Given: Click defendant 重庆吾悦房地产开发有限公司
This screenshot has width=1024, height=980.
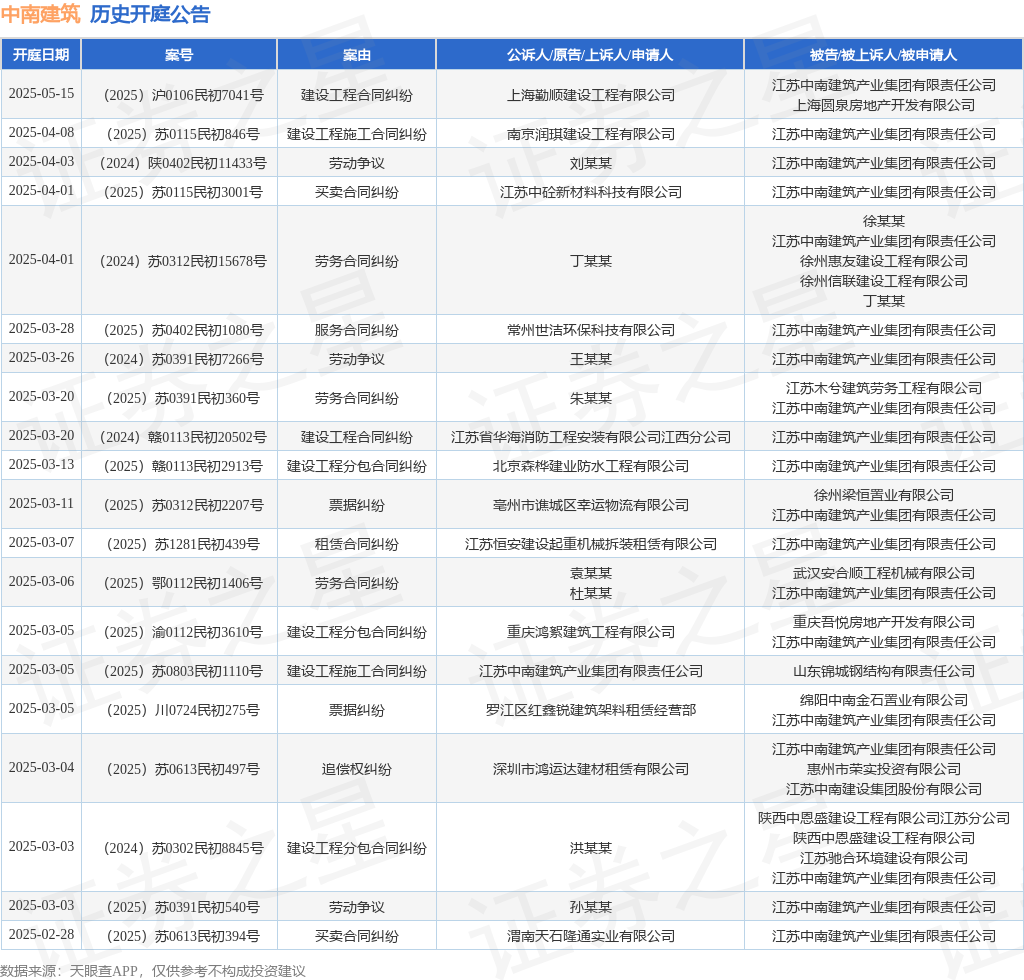Looking at the screenshot, I should pyautogui.click(x=884, y=622).
